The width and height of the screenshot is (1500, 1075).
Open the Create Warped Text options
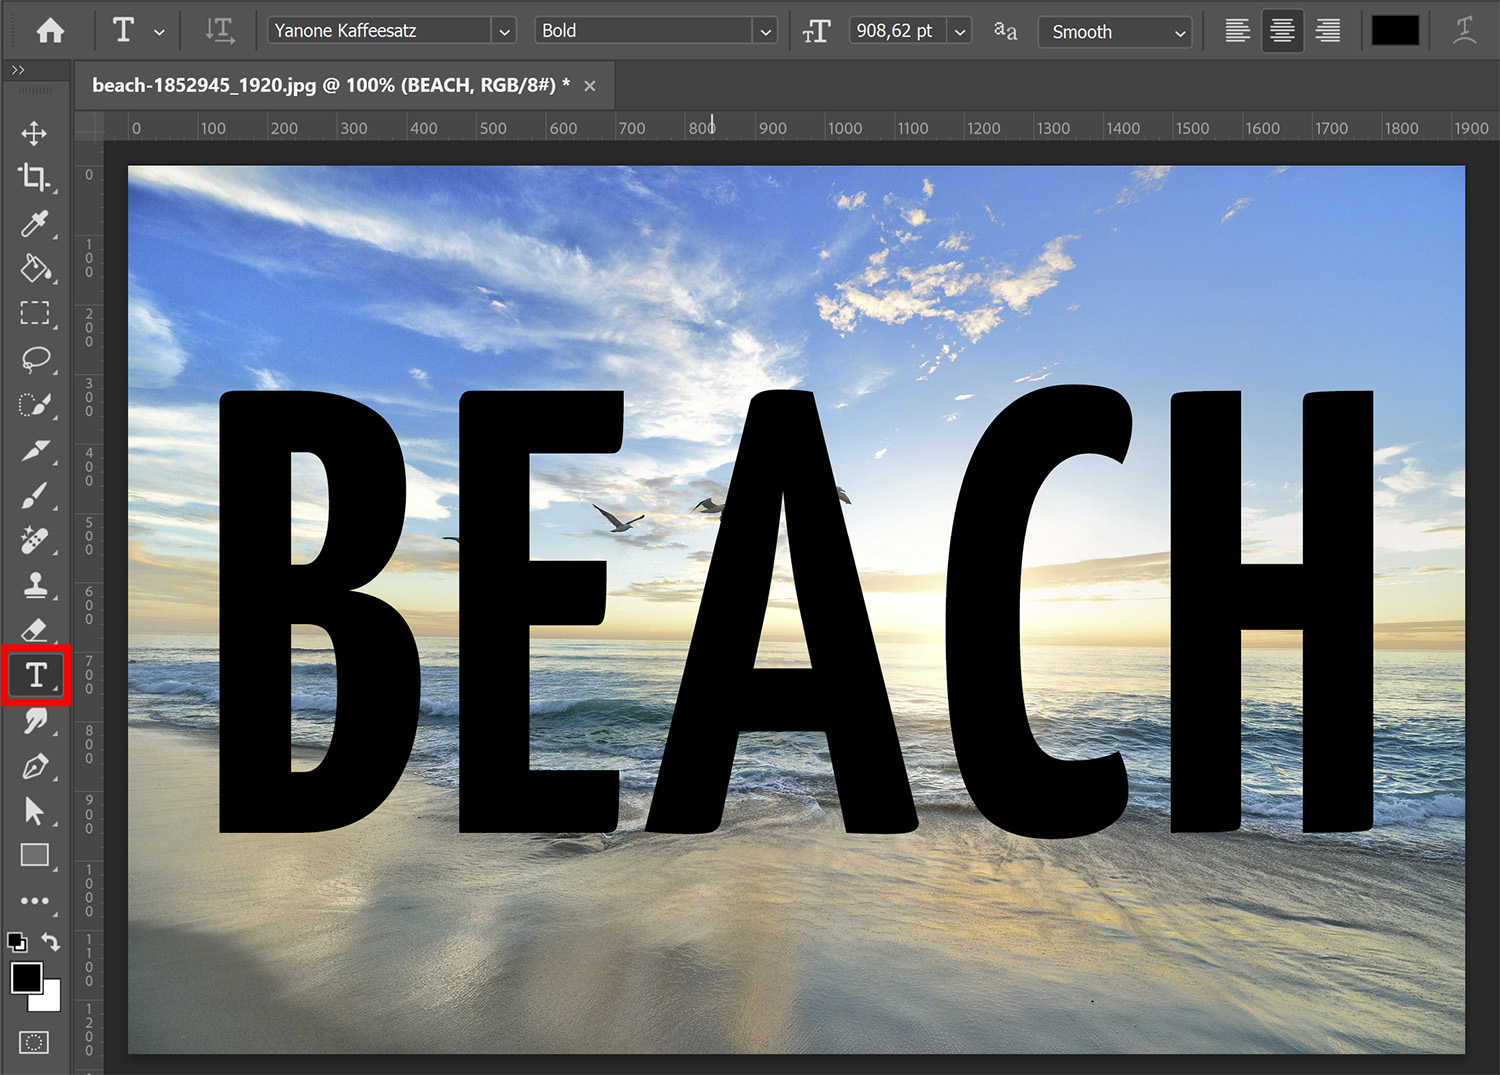click(x=1465, y=30)
